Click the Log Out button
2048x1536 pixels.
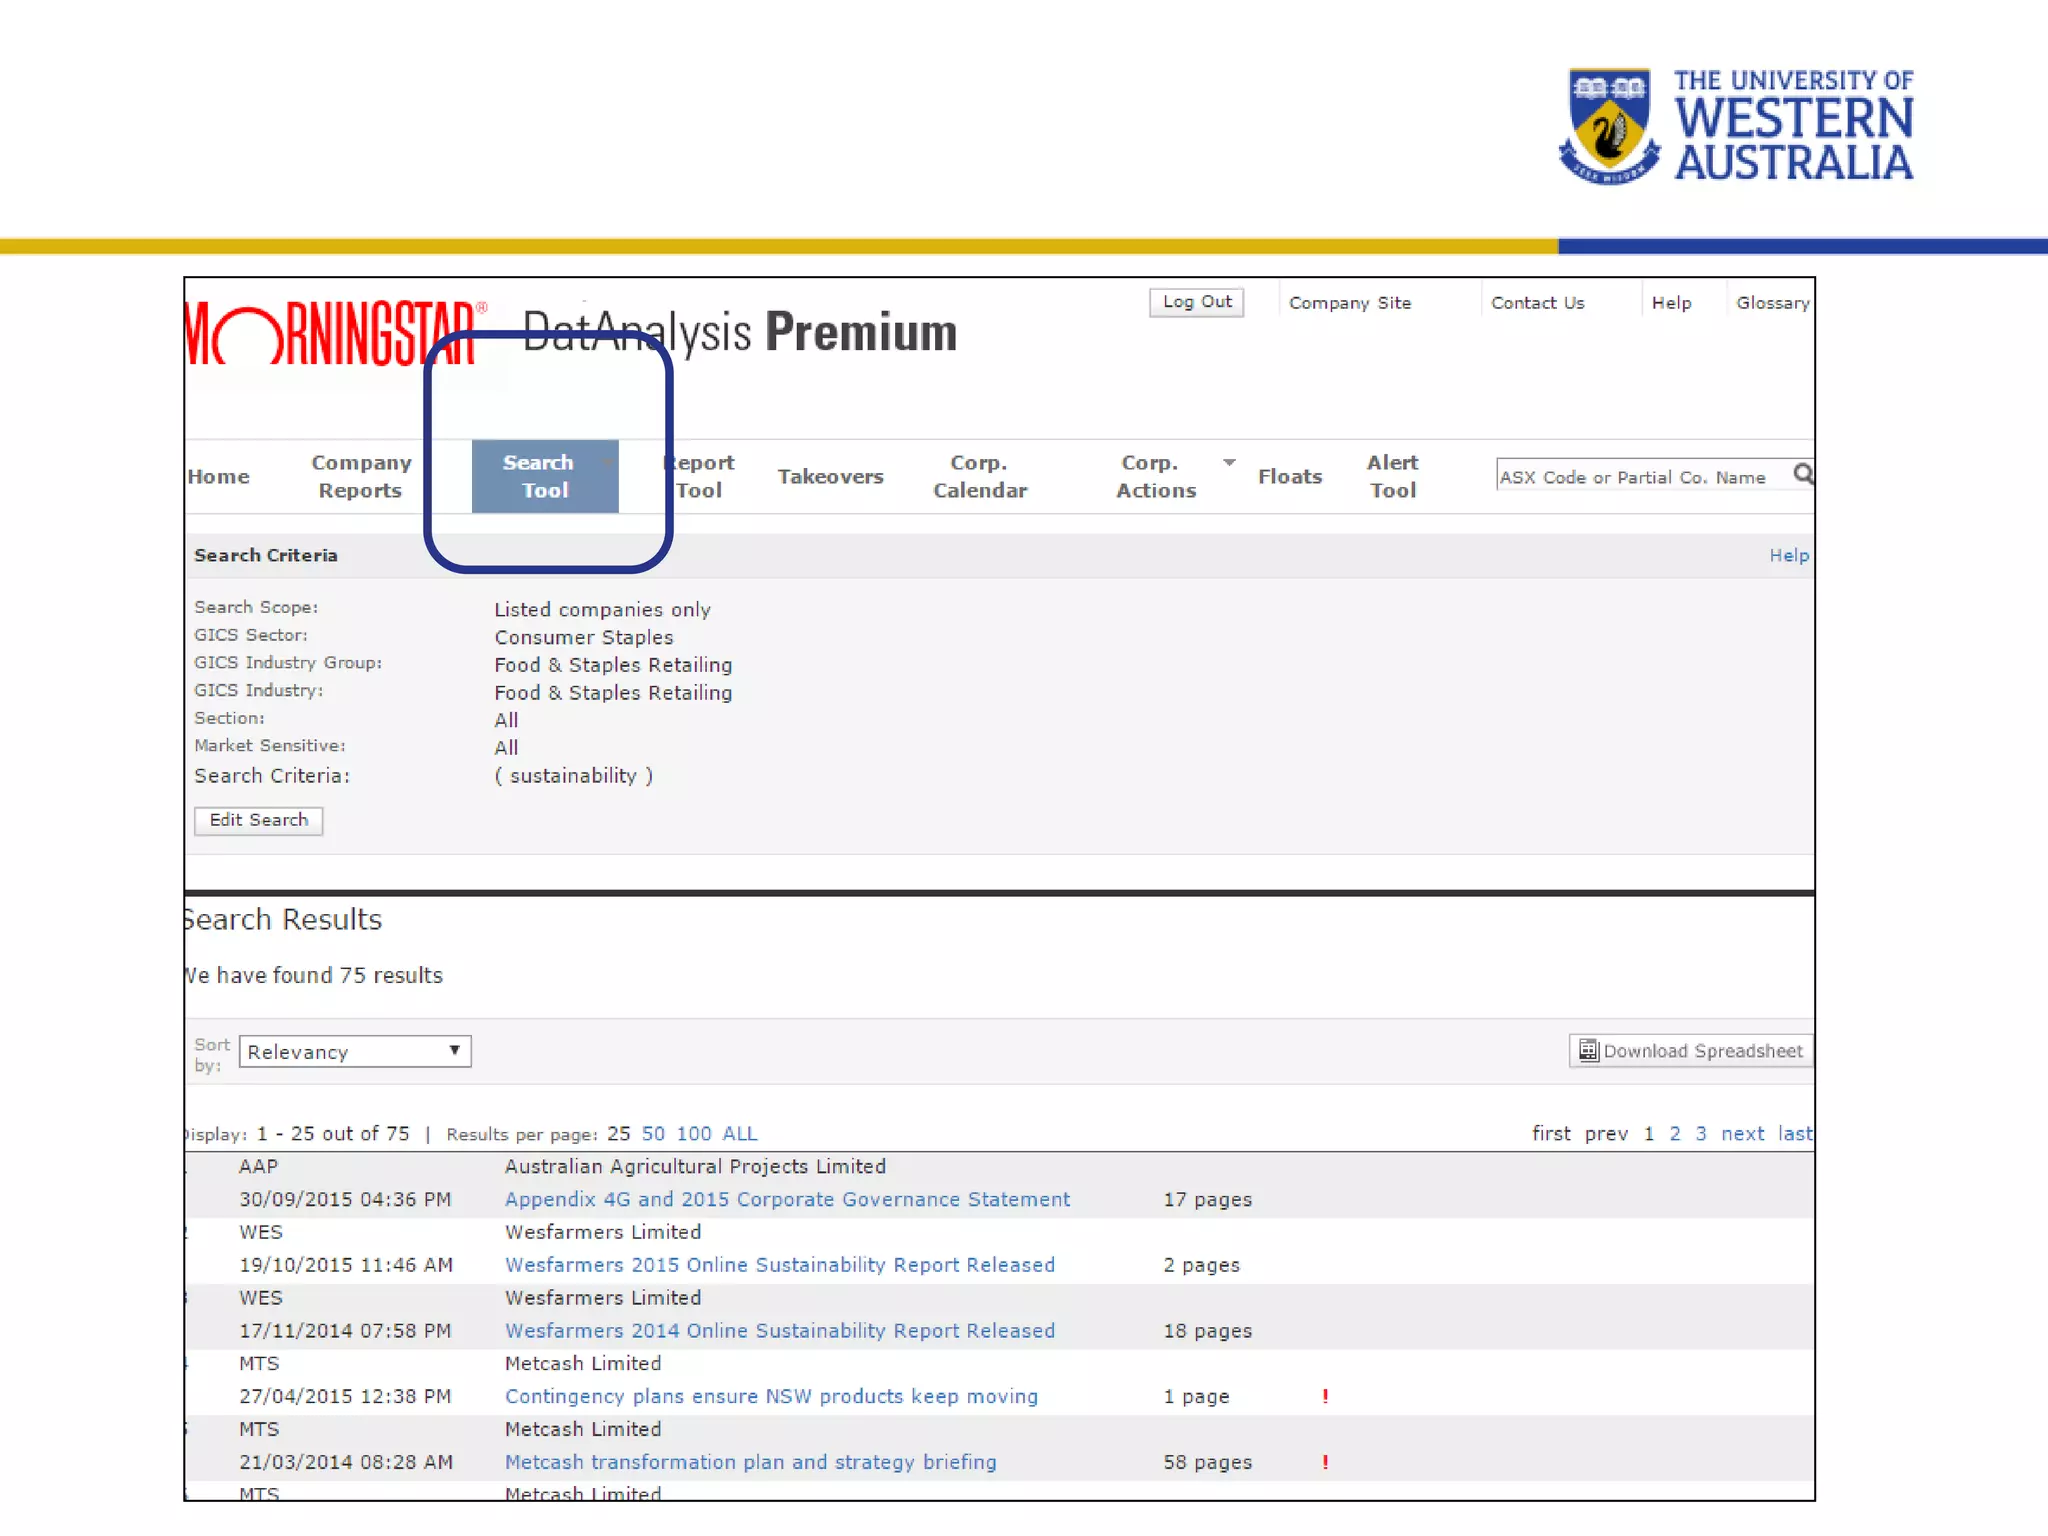(x=1196, y=302)
